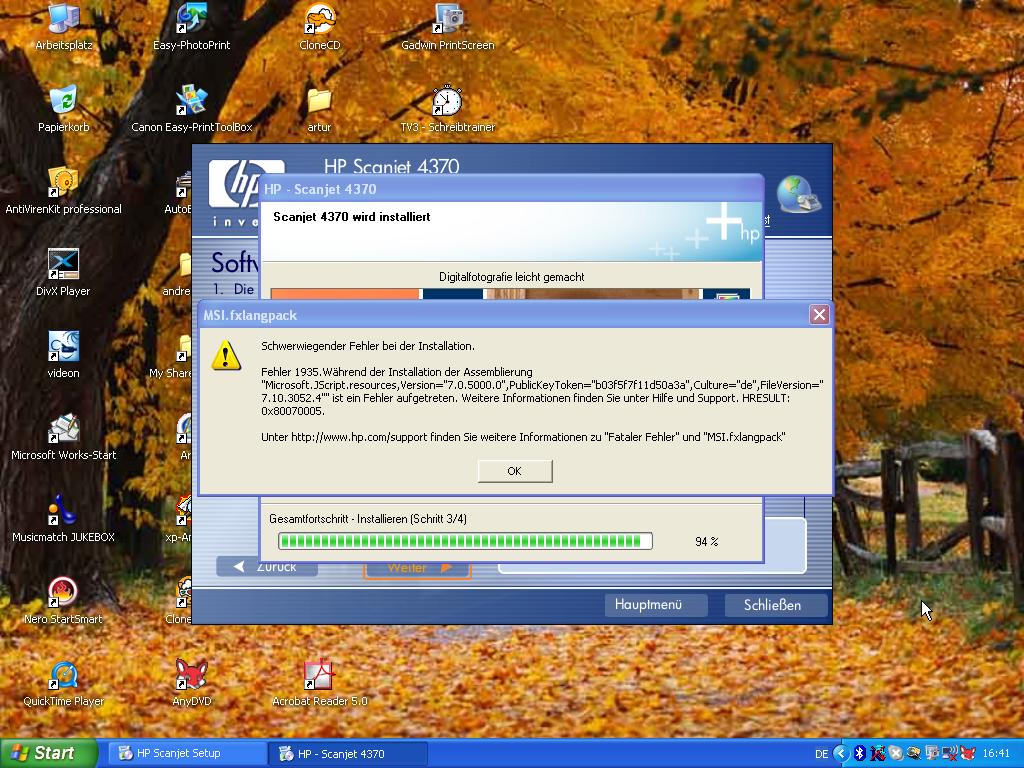This screenshot has height=768, width=1024.
Task: Click the 94 % progress value
Action: coord(707,541)
